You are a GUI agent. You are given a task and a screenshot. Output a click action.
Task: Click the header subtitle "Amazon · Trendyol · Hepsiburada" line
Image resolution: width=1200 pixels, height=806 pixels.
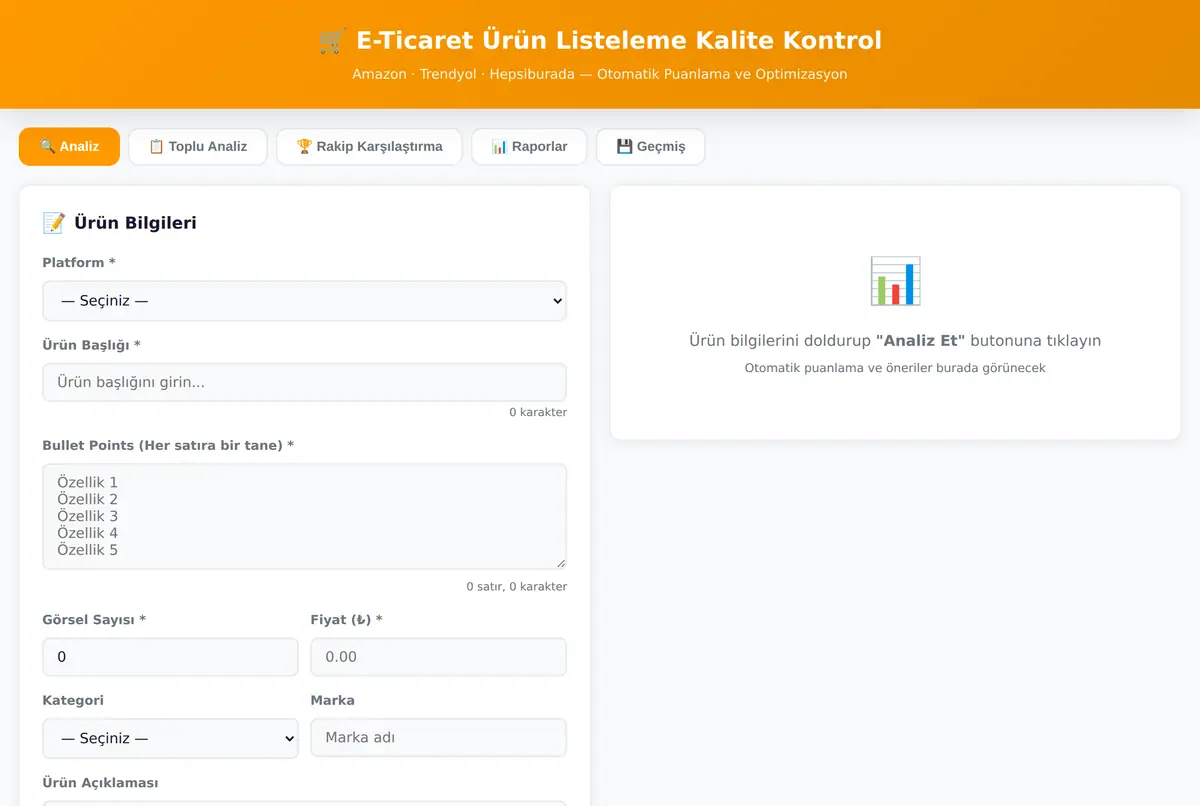tap(600, 74)
